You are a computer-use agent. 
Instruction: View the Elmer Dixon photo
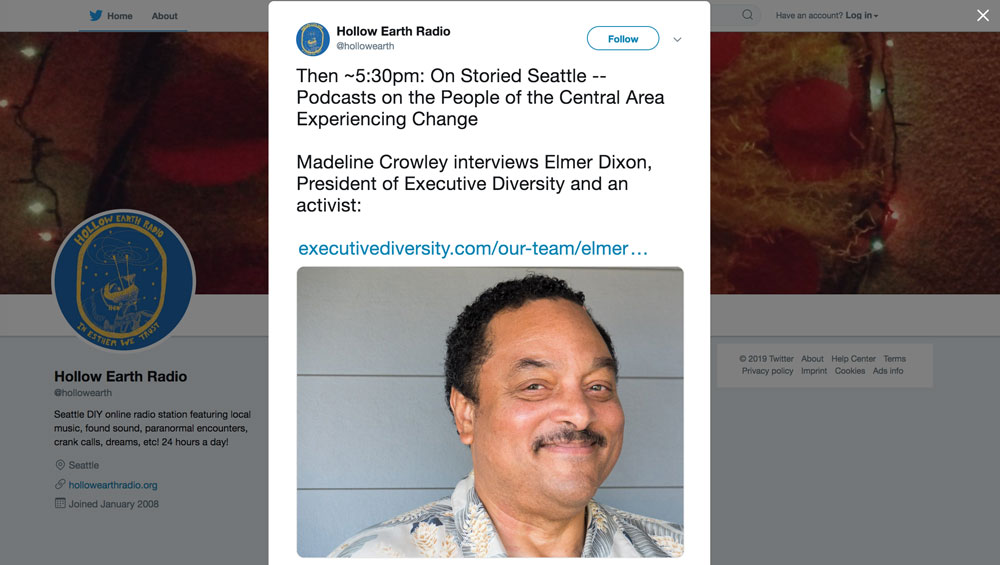click(x=490, y=412)
